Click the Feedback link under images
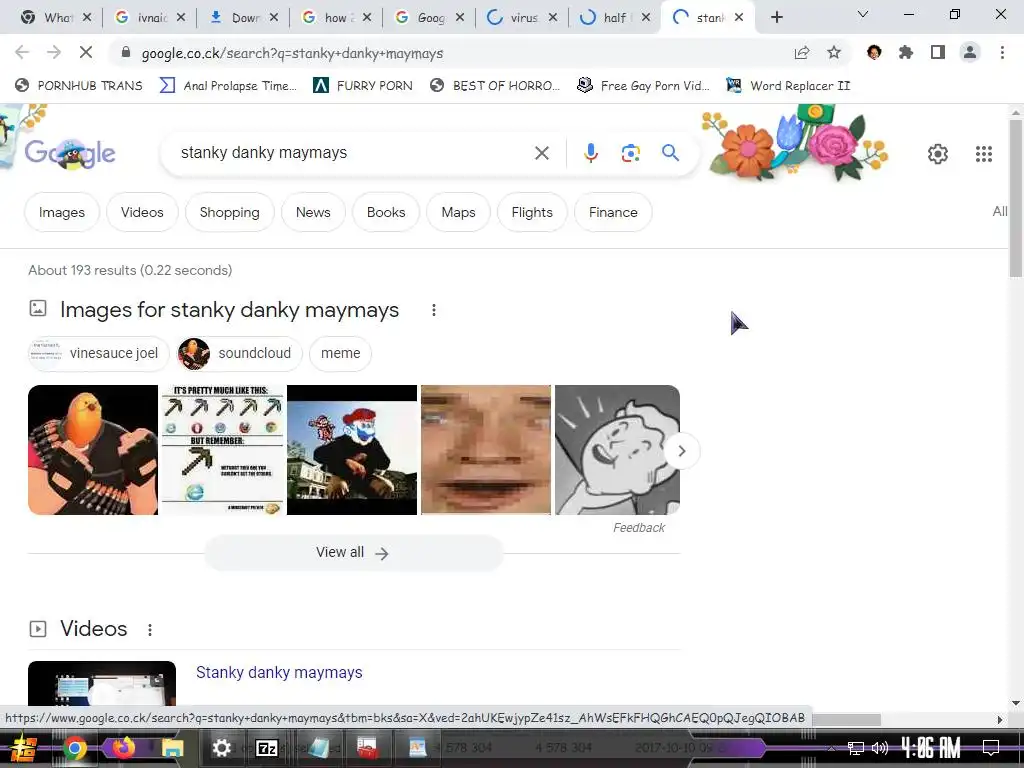The image size is (1024, 768). point(639,528)
